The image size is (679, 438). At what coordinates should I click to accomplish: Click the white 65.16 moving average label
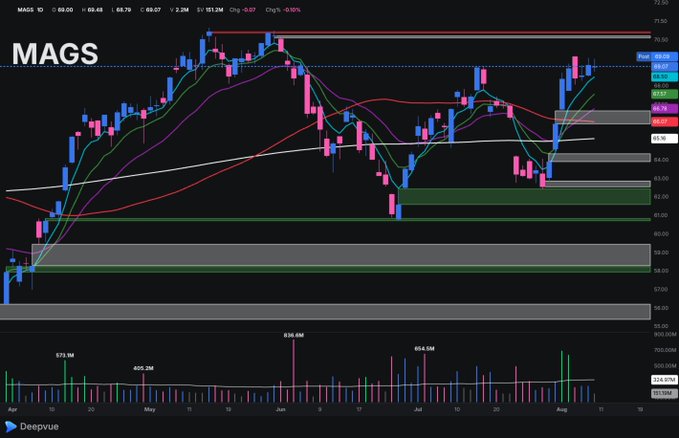tap(664, 138)
